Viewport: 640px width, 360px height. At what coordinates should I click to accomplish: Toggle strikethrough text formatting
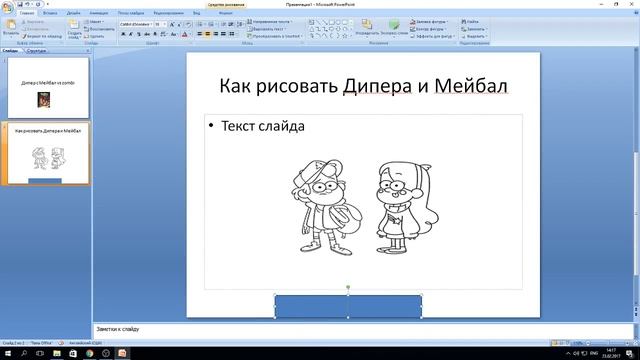pos(147,34)
